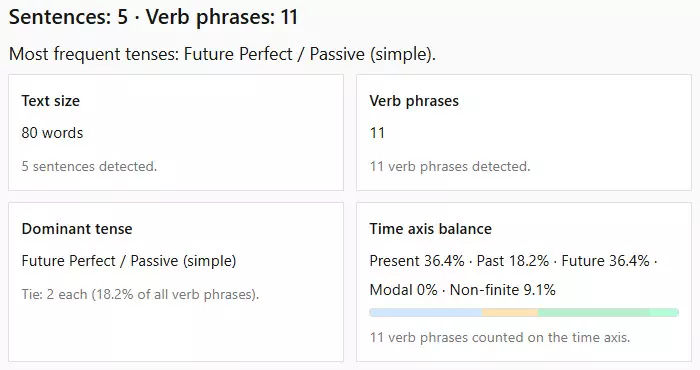Screen dimensions: 700x370
Task: Select the Most frequent tenses summary line
Action: (222, 54)
